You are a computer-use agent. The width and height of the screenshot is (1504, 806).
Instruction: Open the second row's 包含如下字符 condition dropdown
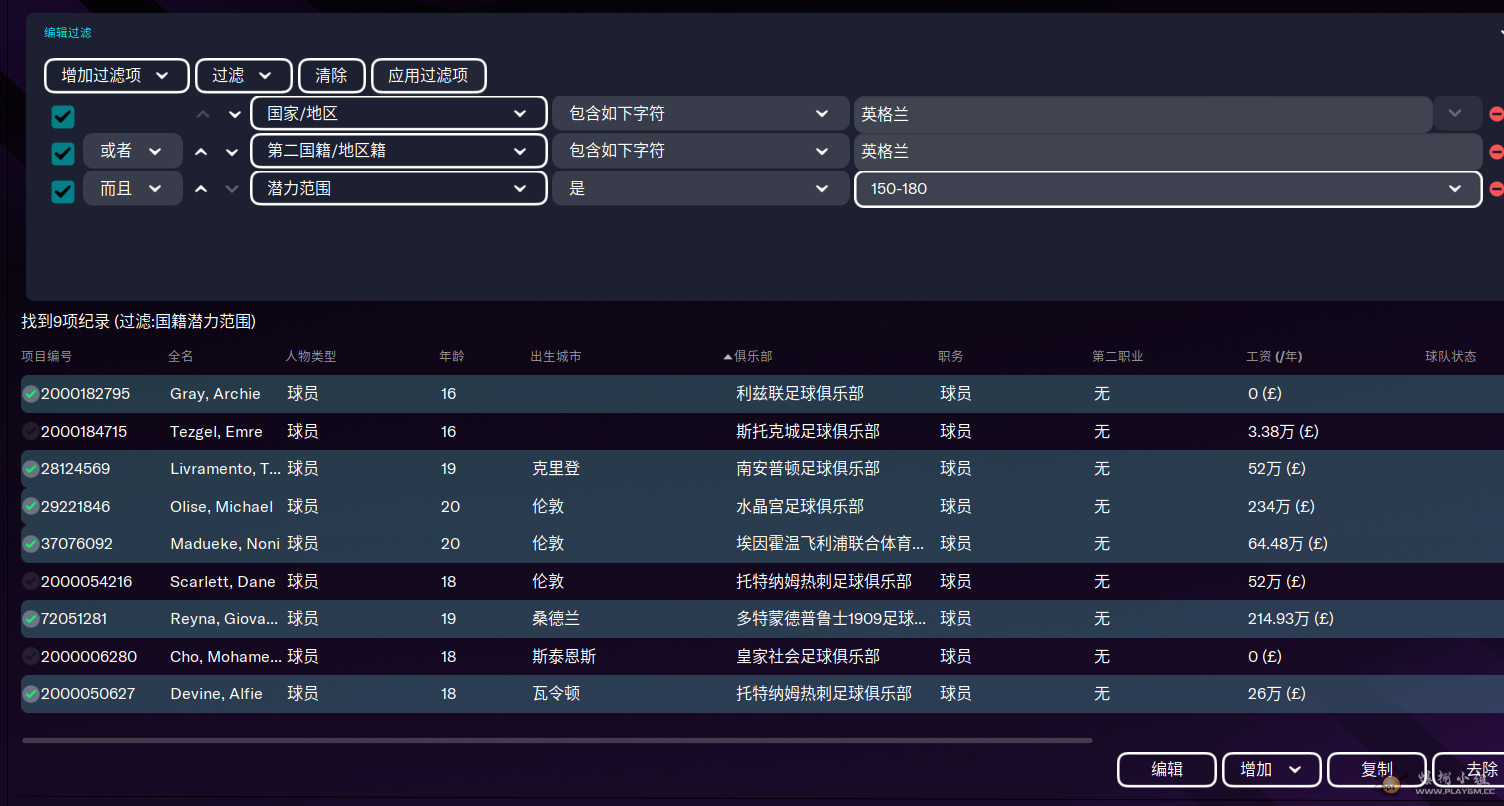pos(701,151)
